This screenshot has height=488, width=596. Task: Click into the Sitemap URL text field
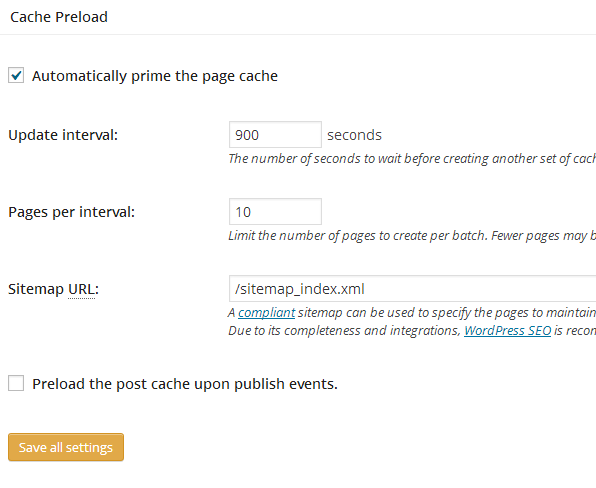(x=412, y=288)
